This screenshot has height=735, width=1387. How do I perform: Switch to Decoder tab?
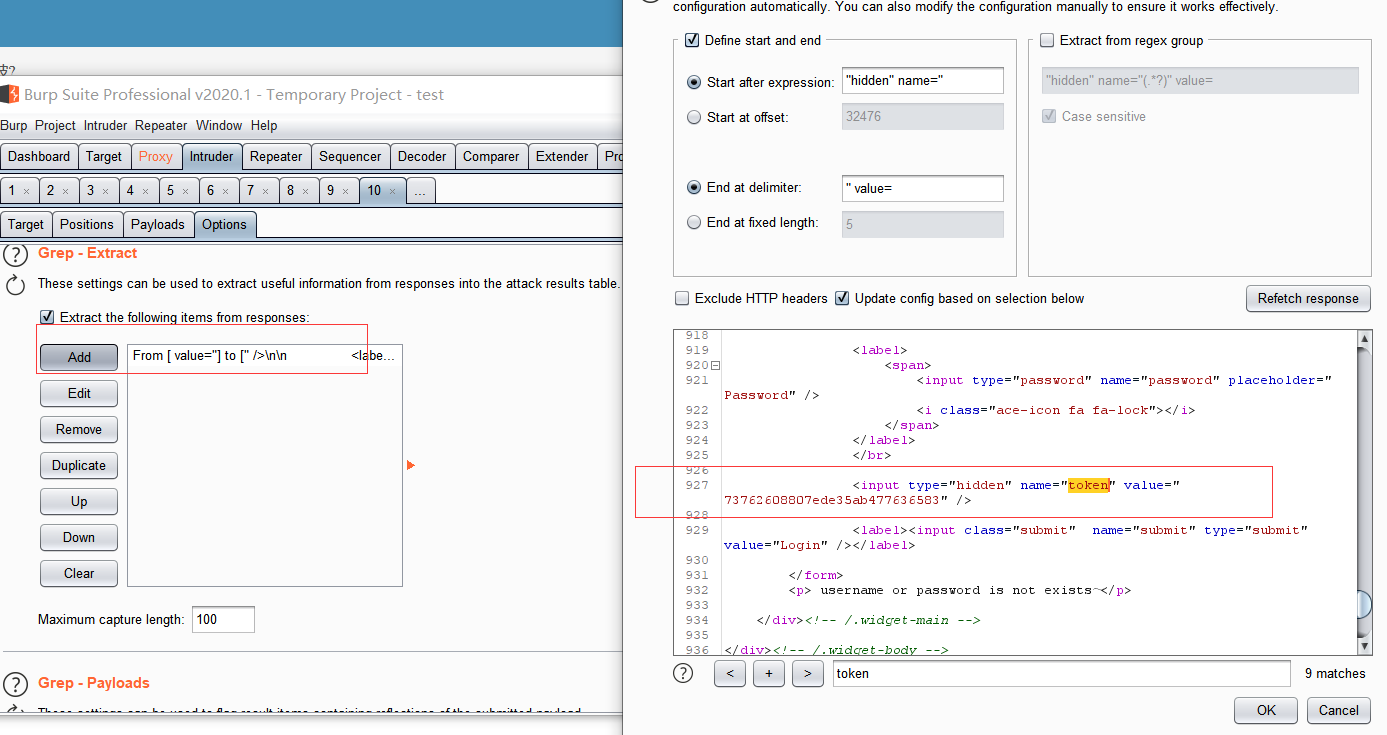pyautogui.click(x=422, y=157)
